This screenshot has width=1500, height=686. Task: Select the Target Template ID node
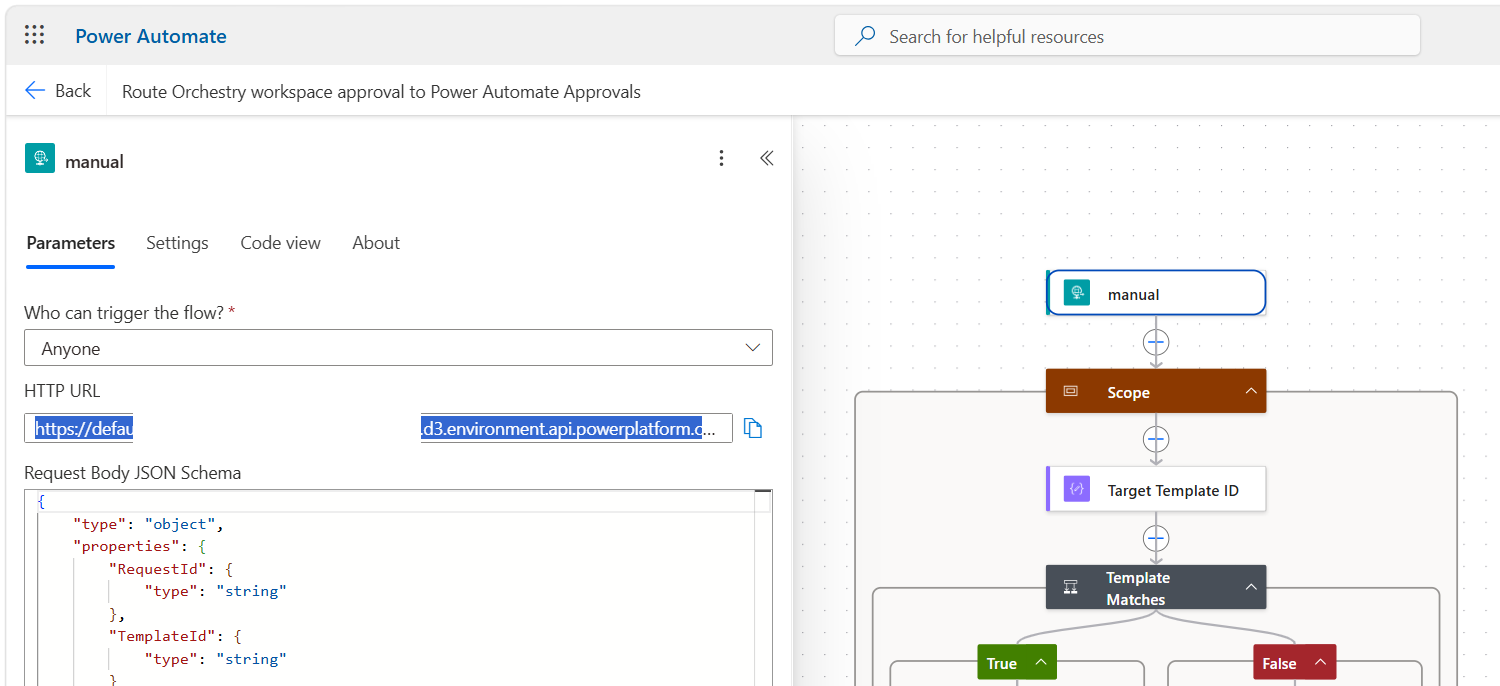click(1156, 489)
